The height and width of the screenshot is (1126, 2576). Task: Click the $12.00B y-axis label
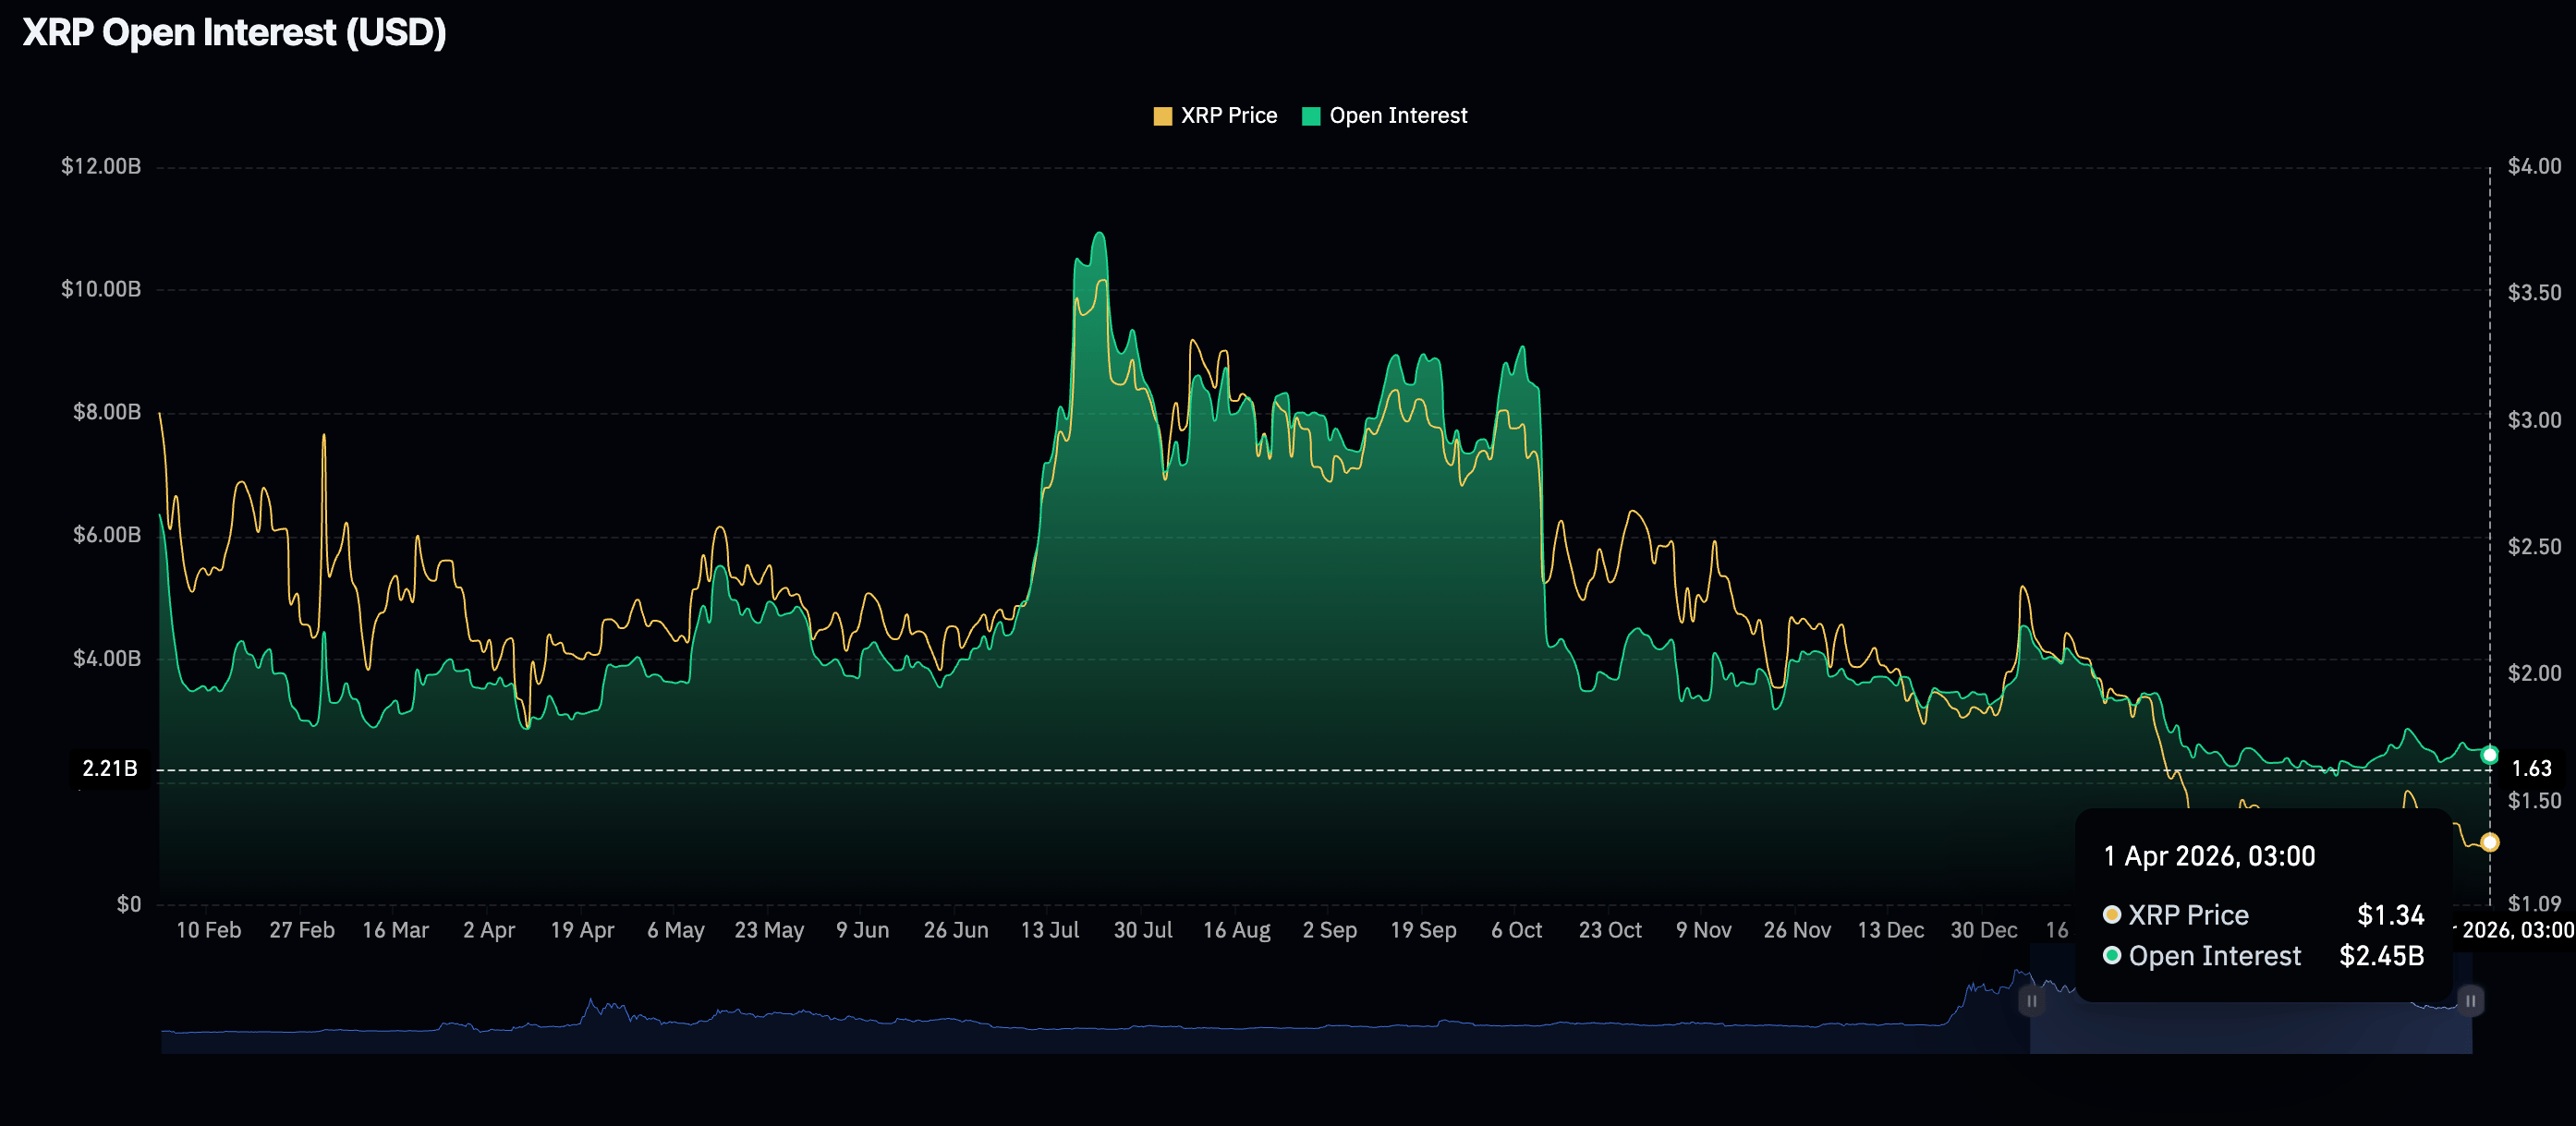click(100, 166)
